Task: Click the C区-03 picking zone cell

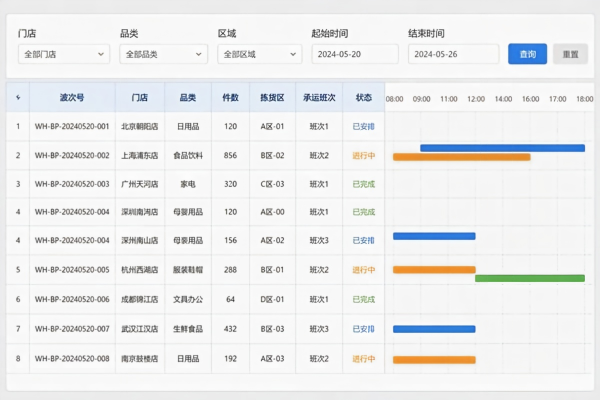Action: click(x=272, y=184)
